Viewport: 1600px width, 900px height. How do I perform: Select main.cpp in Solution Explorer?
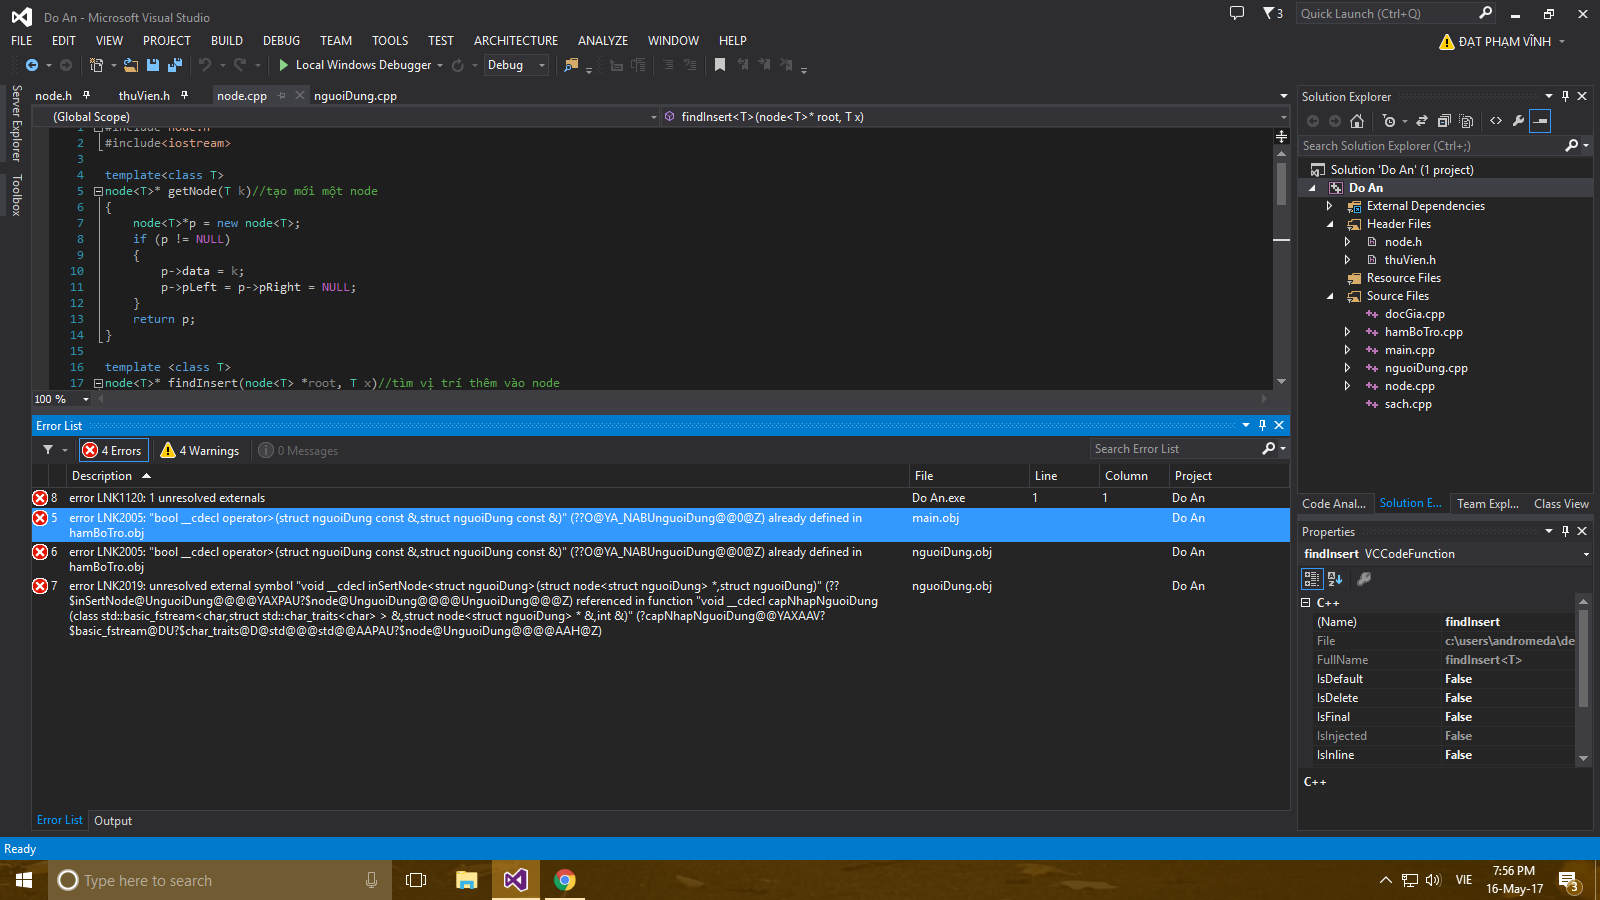point(1409,350)
